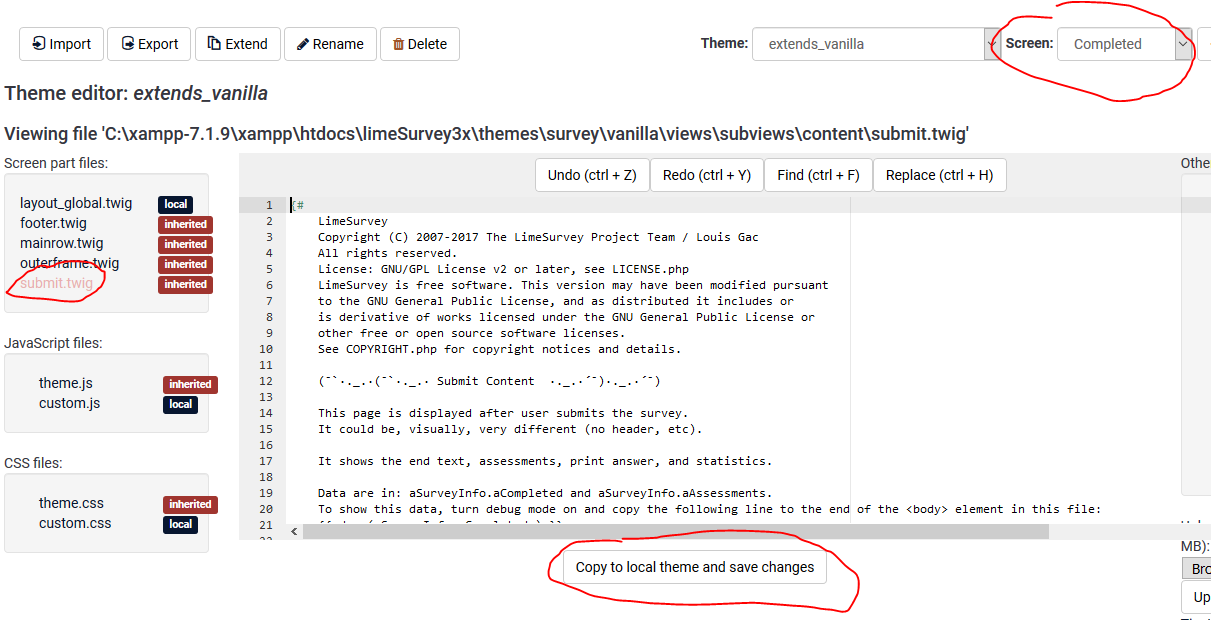Click the inherited badge beside theme.css
Viewport: 1211px width, 620px height.
coord(190,504)
